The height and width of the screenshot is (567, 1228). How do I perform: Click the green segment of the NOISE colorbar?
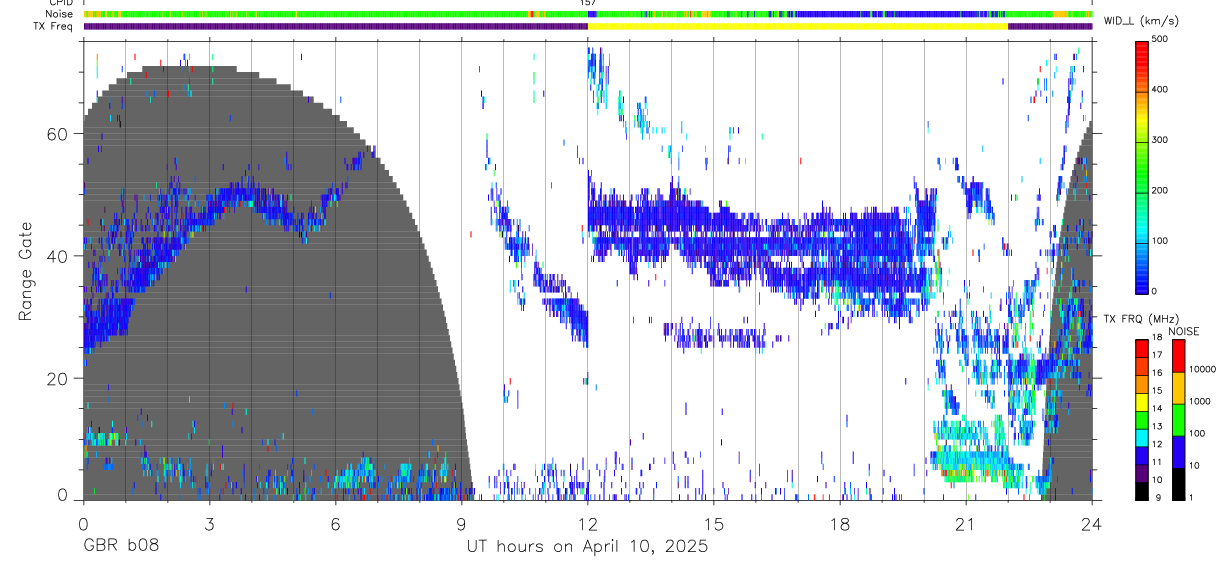pyautogui.click(x=1178, y=419)
